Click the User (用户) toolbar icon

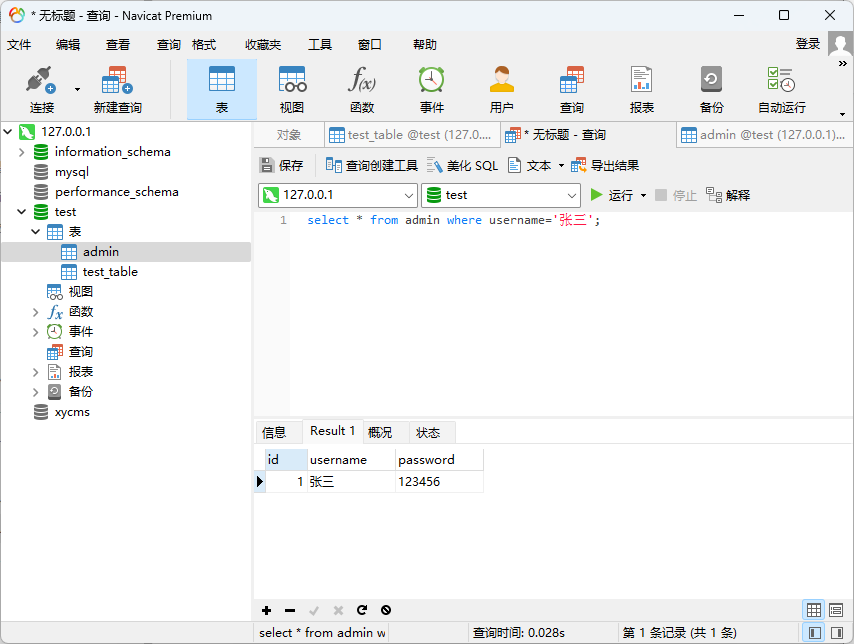tap(502, 89)
